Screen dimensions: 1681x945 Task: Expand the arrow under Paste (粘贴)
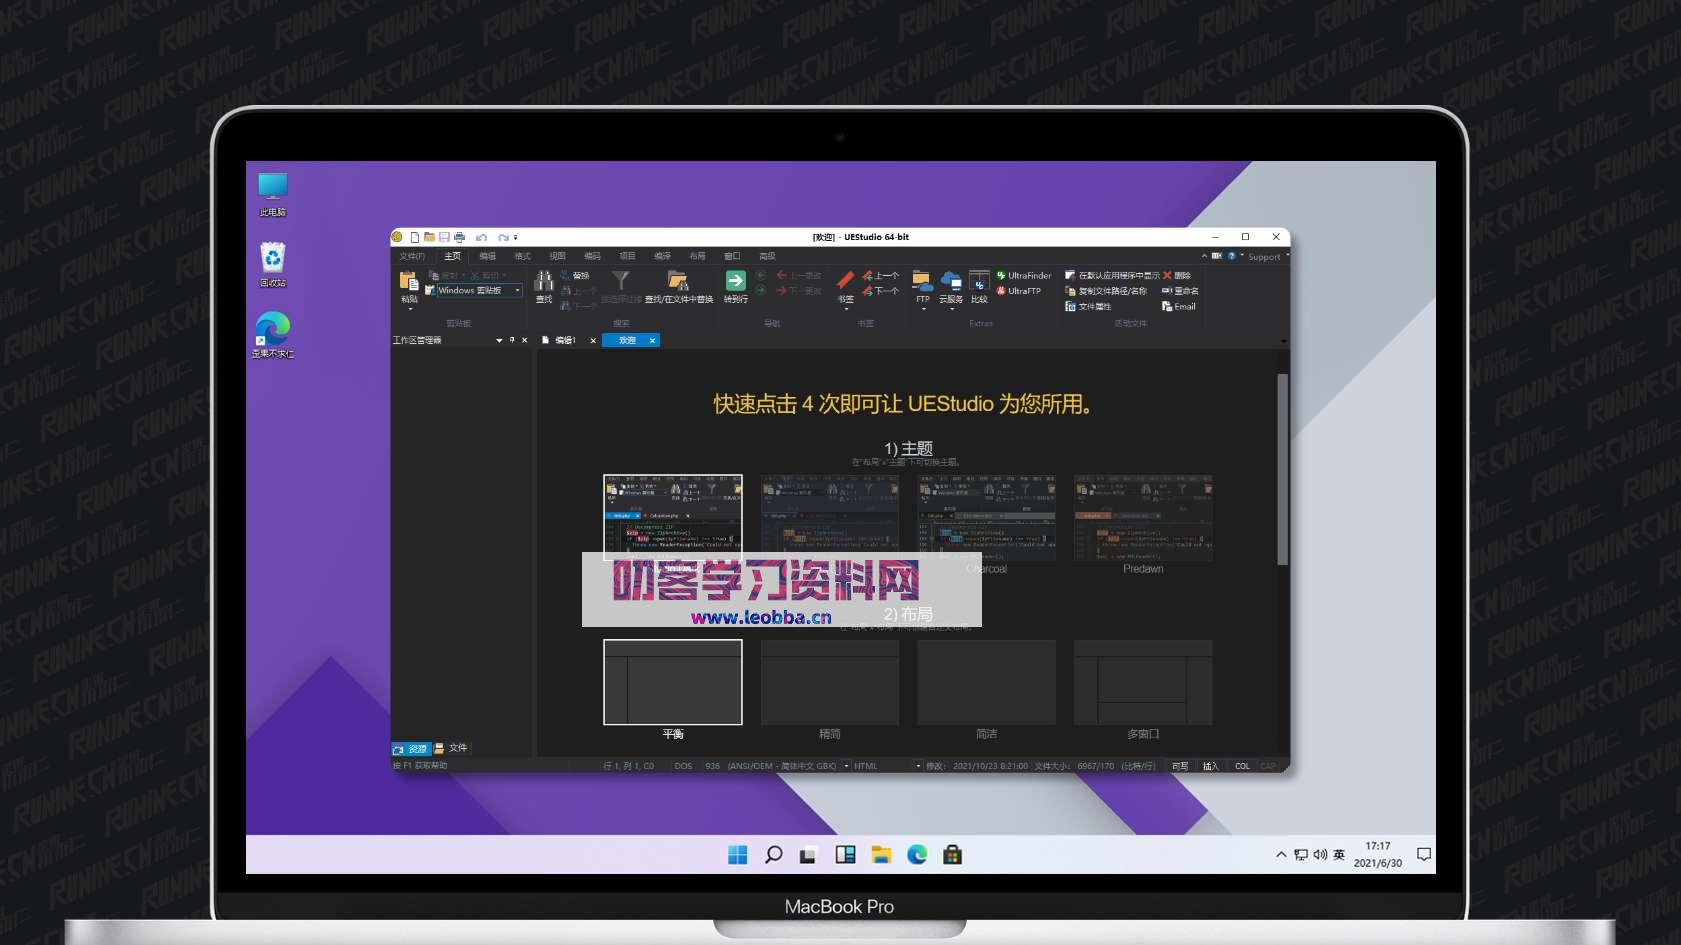pos(409,309)
